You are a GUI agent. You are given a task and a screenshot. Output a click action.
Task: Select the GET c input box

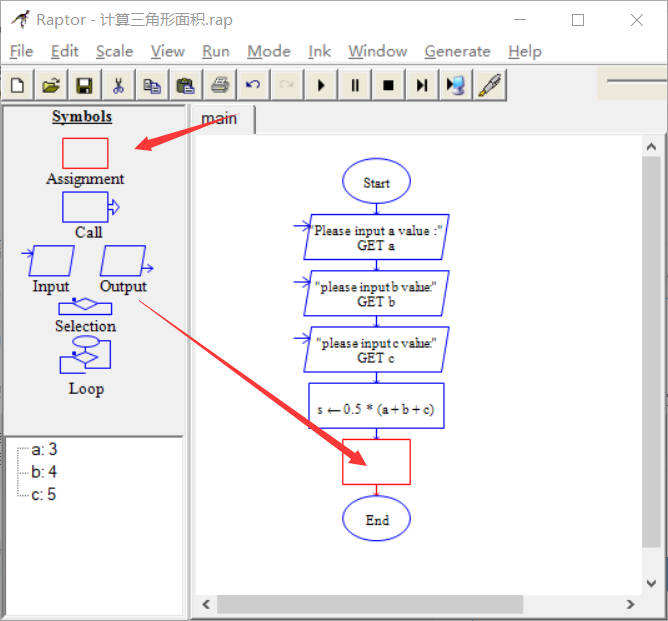(x=376, y=350)
